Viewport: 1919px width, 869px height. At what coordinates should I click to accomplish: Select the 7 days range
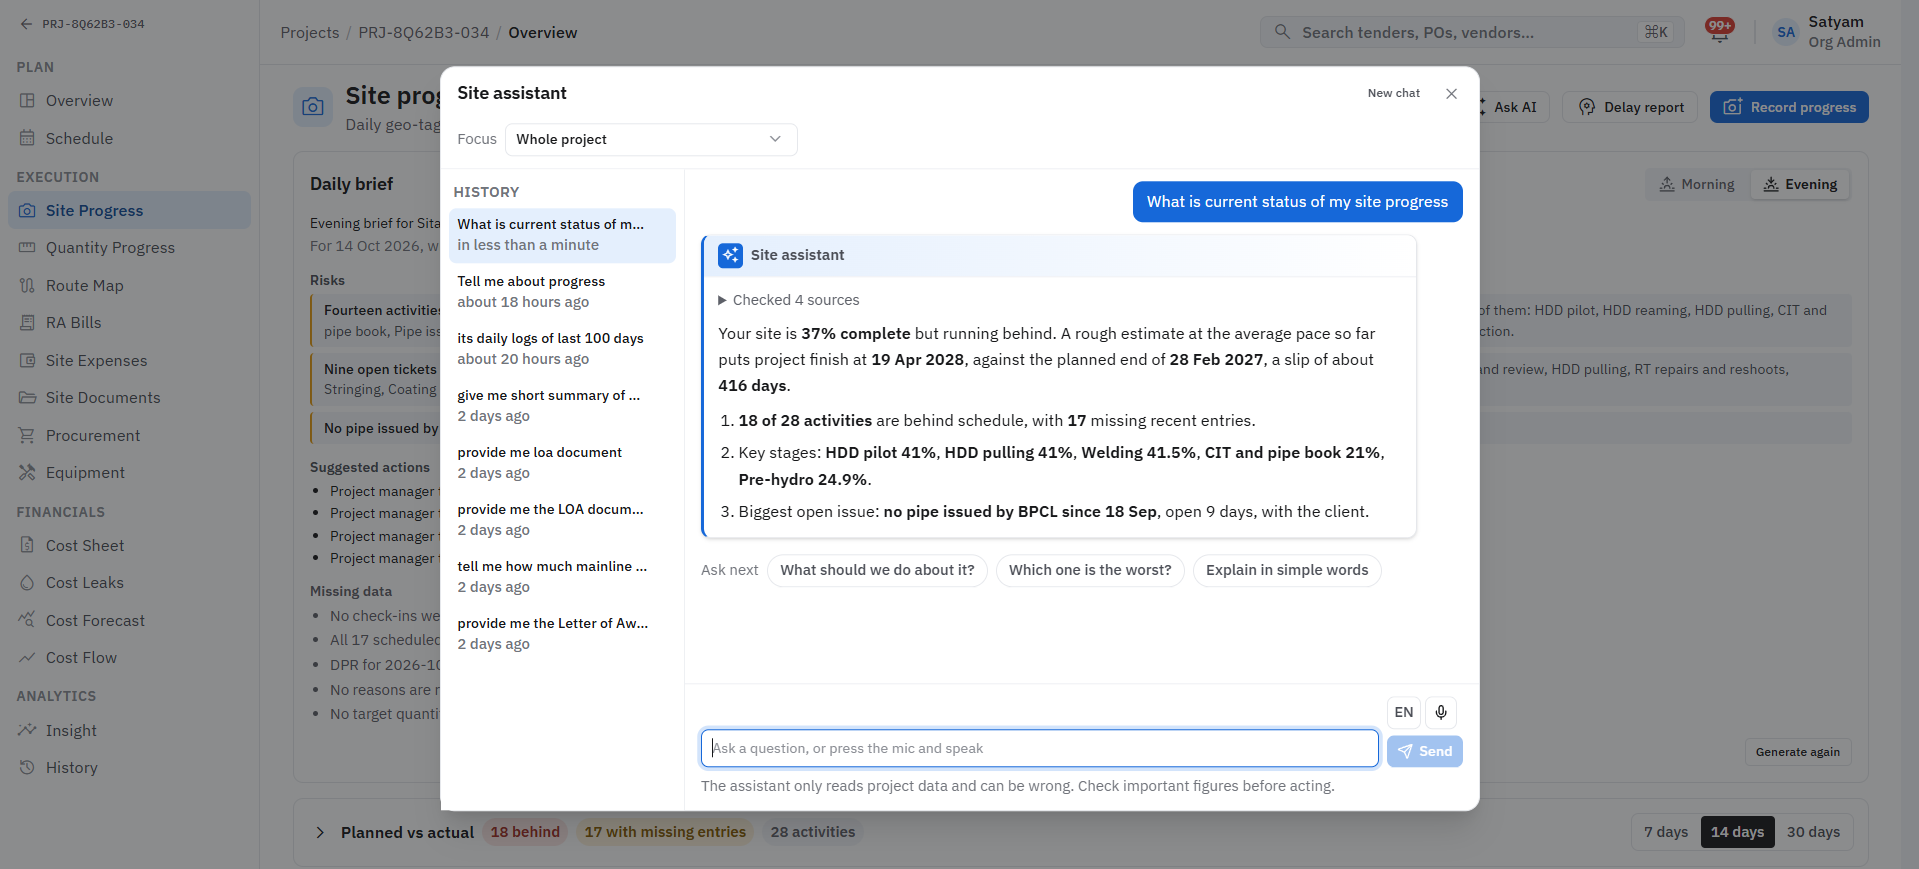[x=1666, y=832]
